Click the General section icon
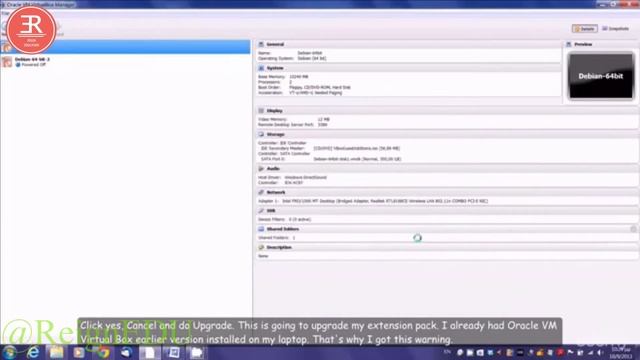 coord(261,44)
